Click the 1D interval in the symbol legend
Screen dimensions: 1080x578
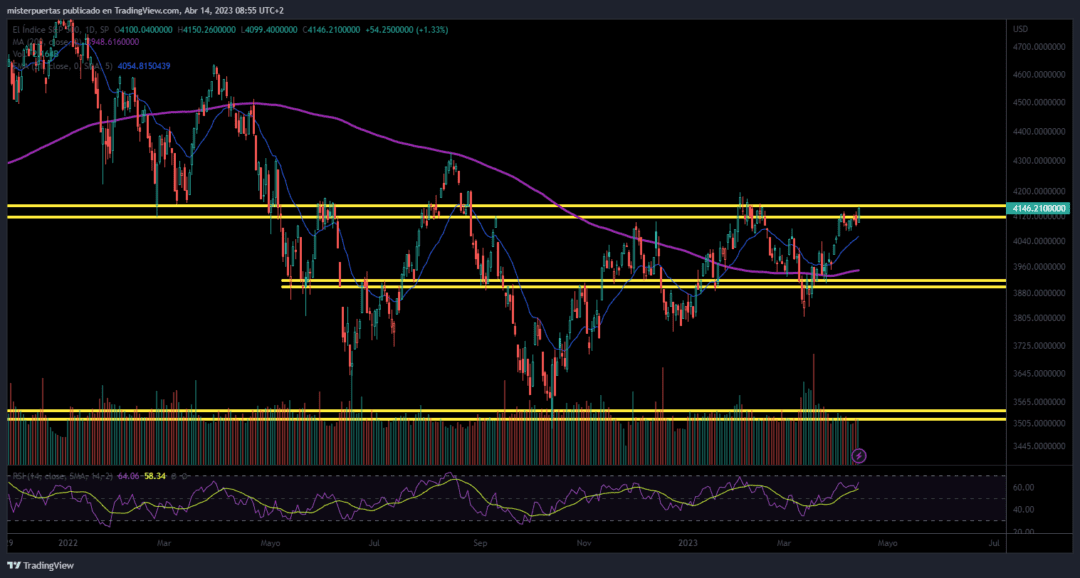[x=87, y=30]
